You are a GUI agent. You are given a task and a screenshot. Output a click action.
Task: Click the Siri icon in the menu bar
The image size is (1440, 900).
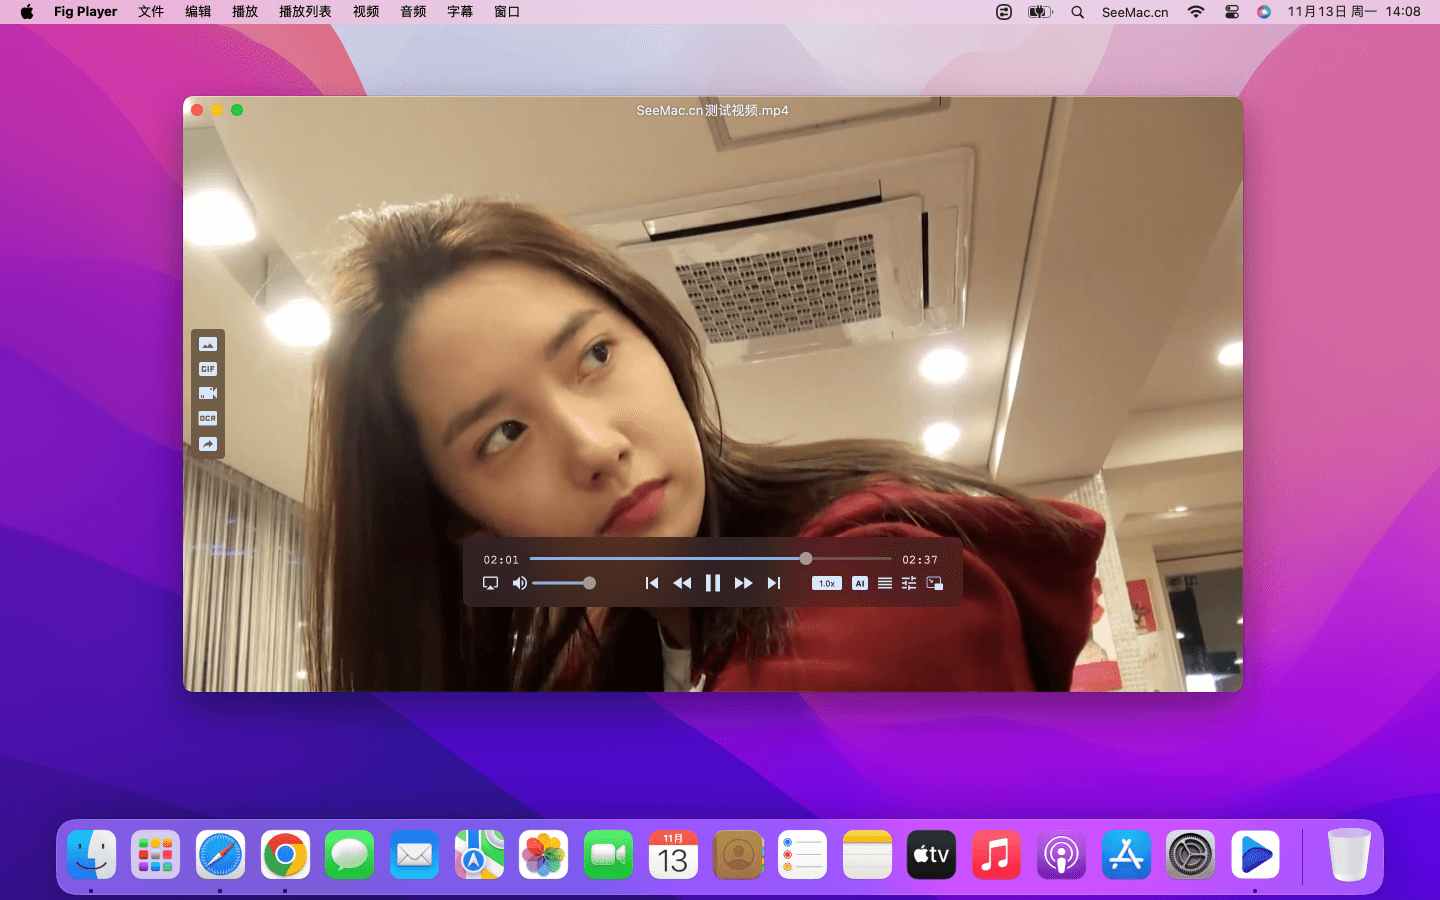[1264, 12]
